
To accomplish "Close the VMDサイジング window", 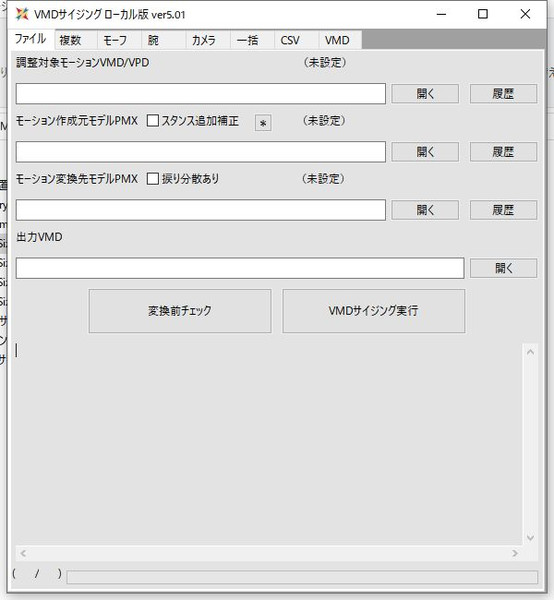I will pyautogui.click(x=525, y=15).
